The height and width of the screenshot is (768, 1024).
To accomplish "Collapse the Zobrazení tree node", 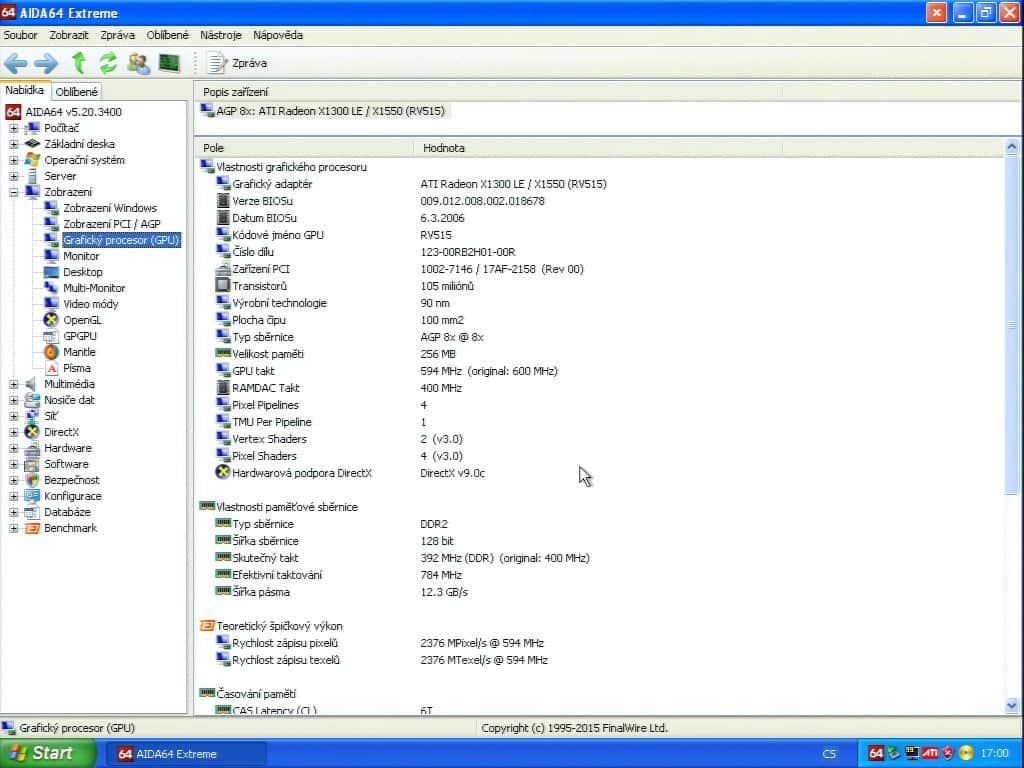I will pyautogui.click(x=14, y=193).
